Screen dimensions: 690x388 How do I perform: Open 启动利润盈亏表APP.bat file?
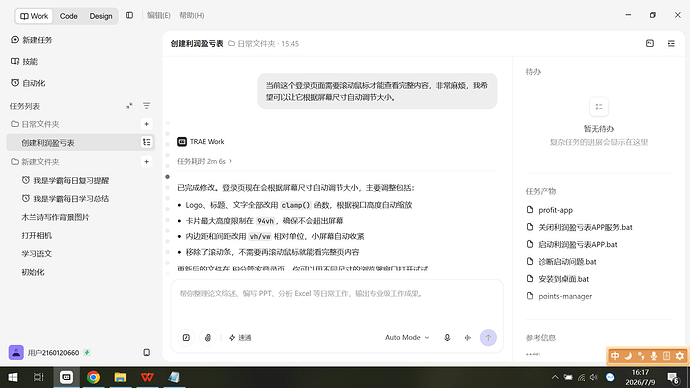572,244
